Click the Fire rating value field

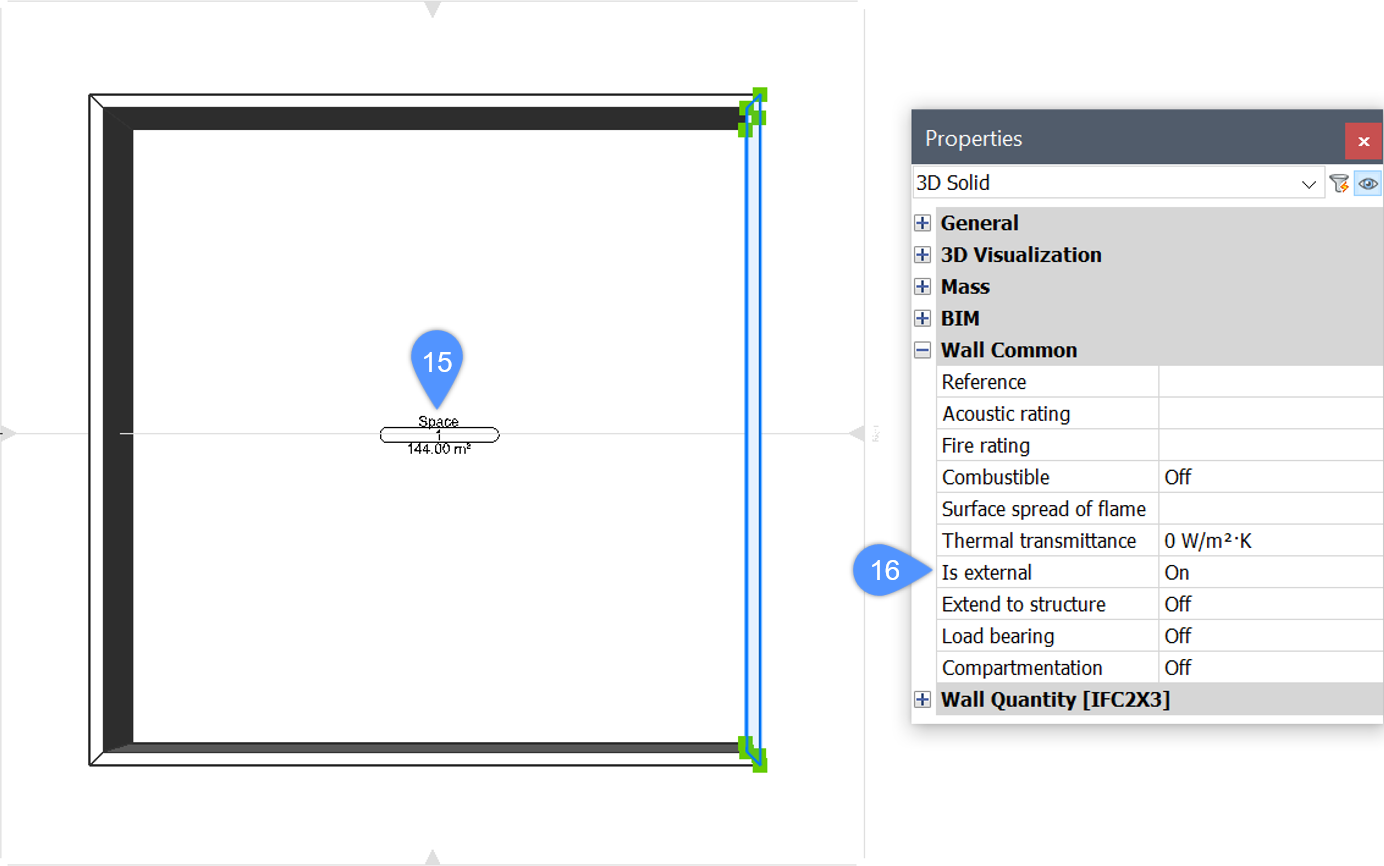[1269, 445]
